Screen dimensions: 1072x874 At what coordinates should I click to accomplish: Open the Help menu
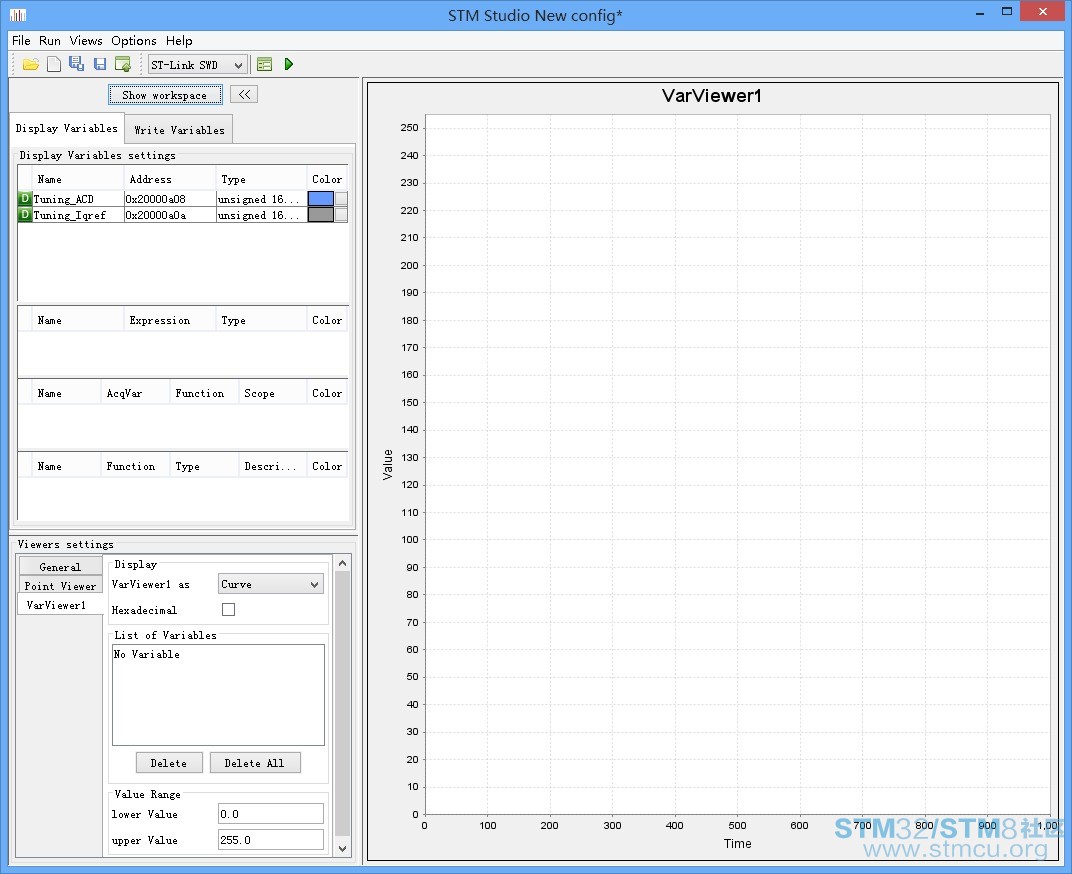point(179,40)
